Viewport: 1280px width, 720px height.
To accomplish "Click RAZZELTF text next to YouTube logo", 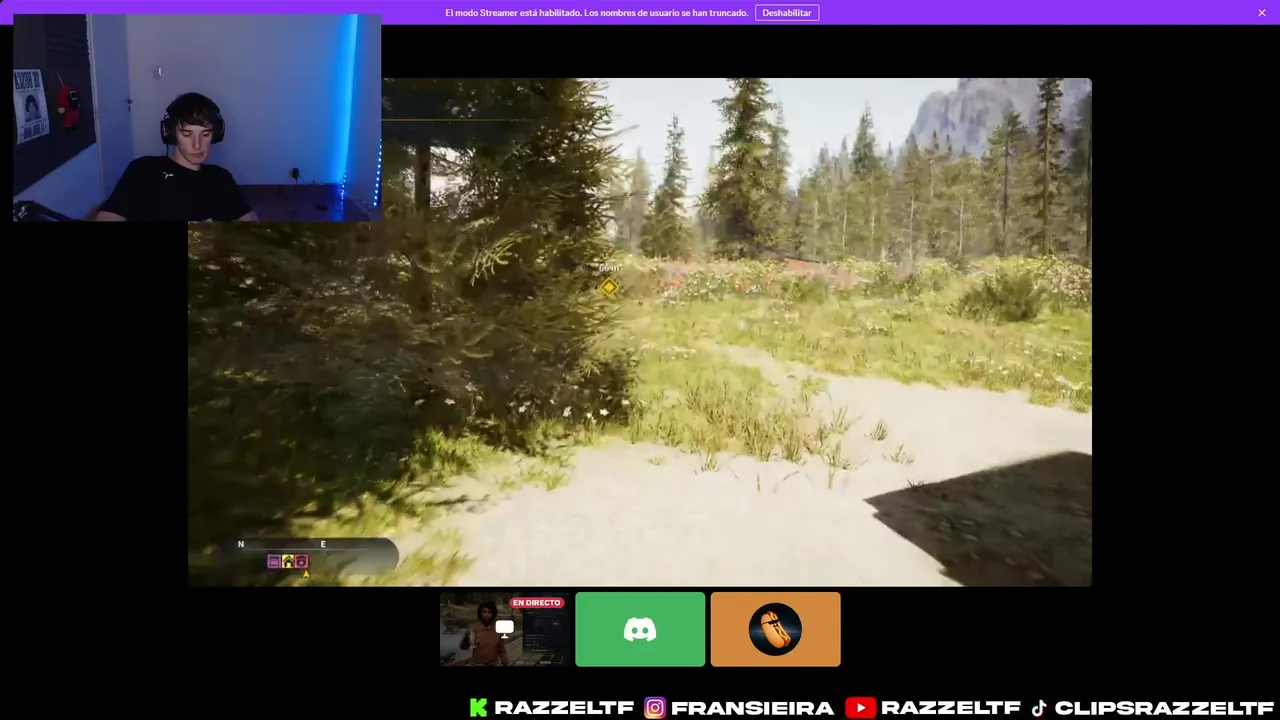I will [x=951, y=708].
